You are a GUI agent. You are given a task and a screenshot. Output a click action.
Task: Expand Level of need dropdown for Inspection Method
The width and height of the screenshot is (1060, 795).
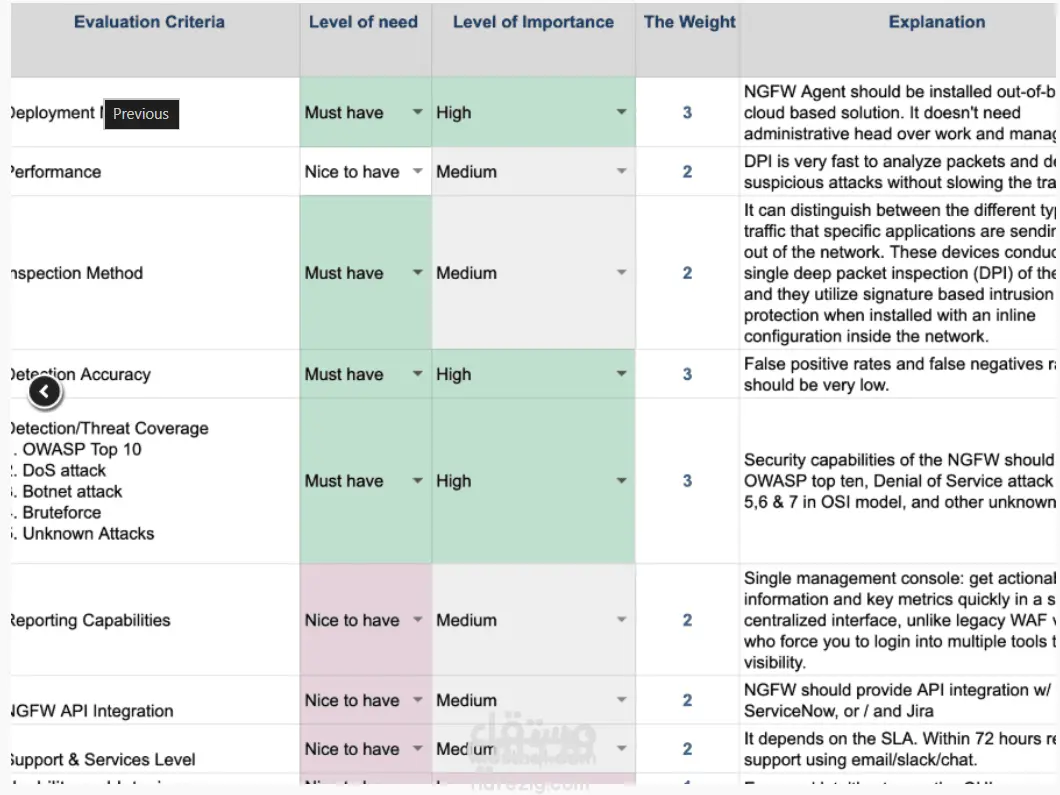[x=418, y=273]
